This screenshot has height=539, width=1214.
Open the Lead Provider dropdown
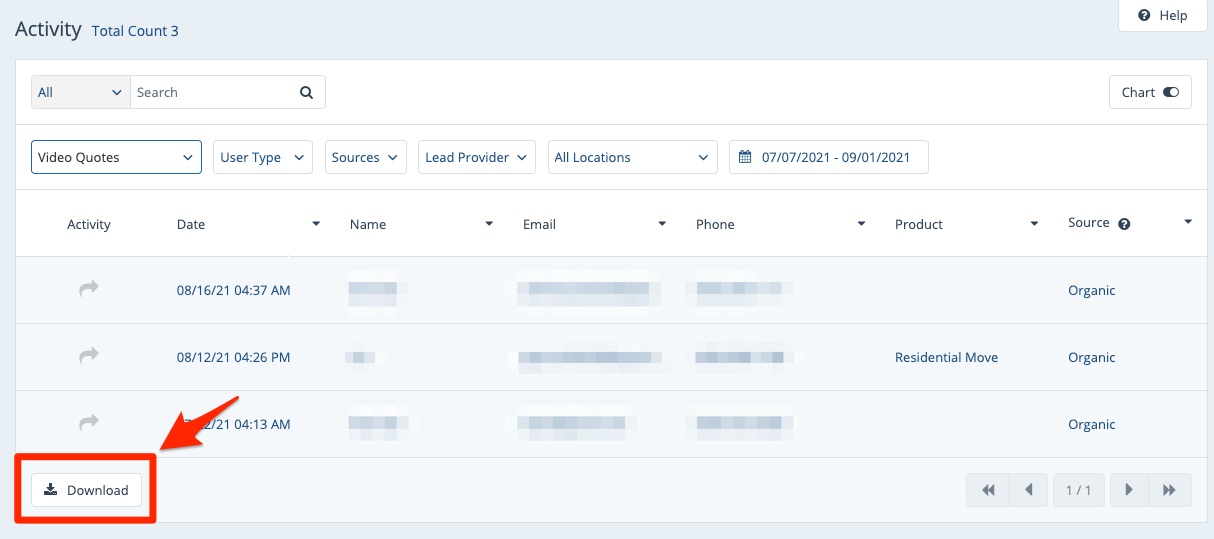pos(476,157)
